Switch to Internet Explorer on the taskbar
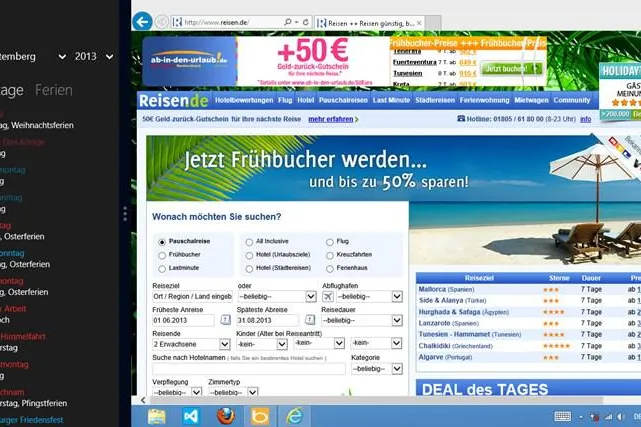641x427 pixels. click(294, 416)
